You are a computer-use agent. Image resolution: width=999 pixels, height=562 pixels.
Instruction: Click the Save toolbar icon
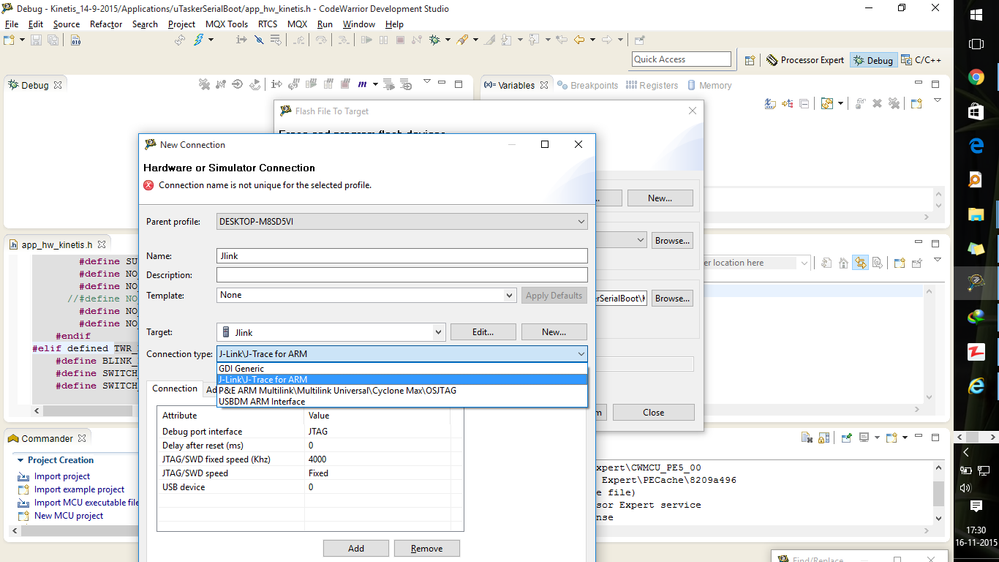pyautogui.click(x=36, y=40)
